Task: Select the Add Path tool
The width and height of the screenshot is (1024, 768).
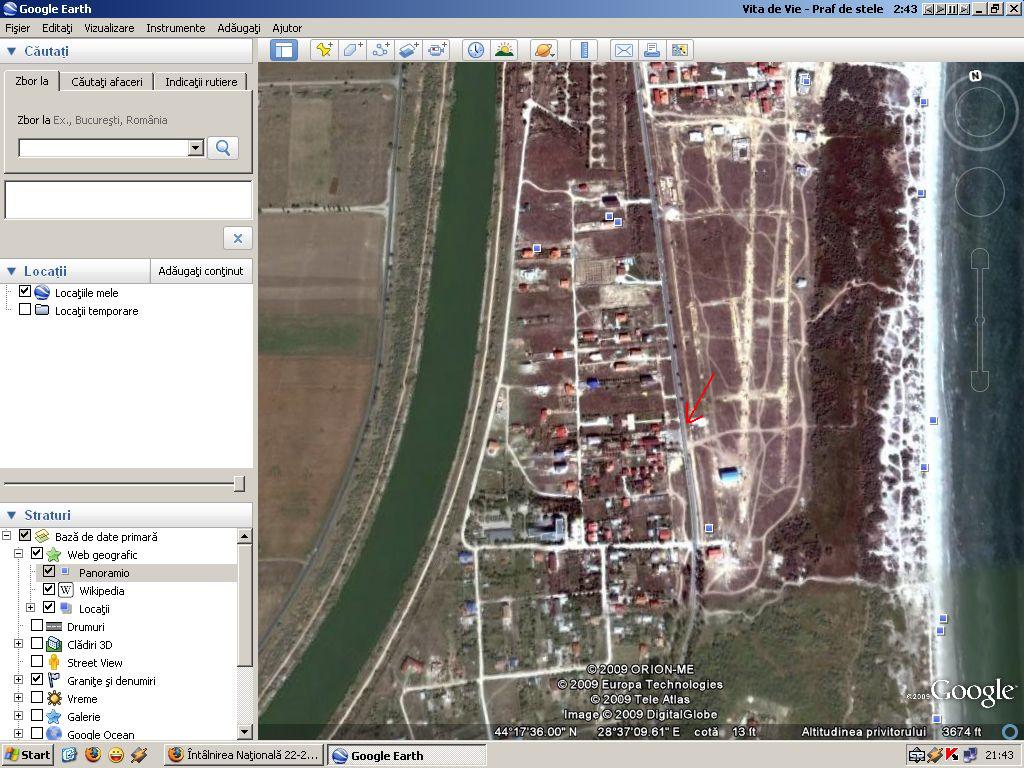Action: 381,50
